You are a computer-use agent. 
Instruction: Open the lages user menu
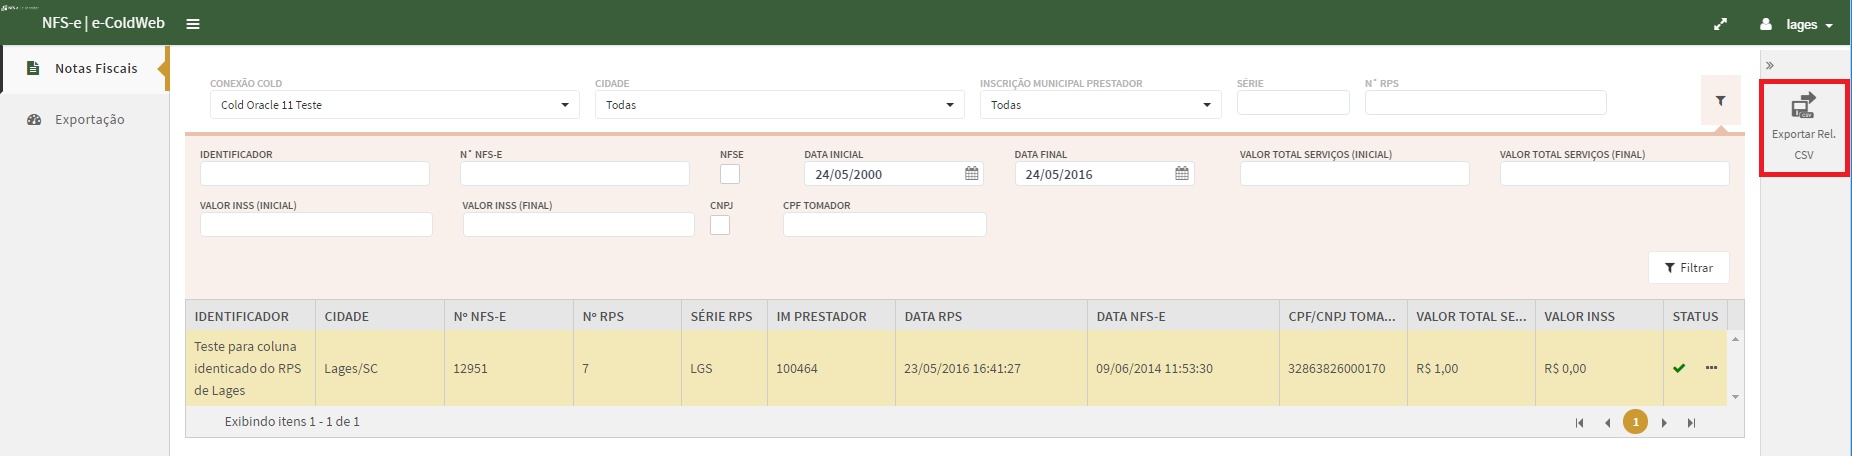click(x=1797, y=24)
